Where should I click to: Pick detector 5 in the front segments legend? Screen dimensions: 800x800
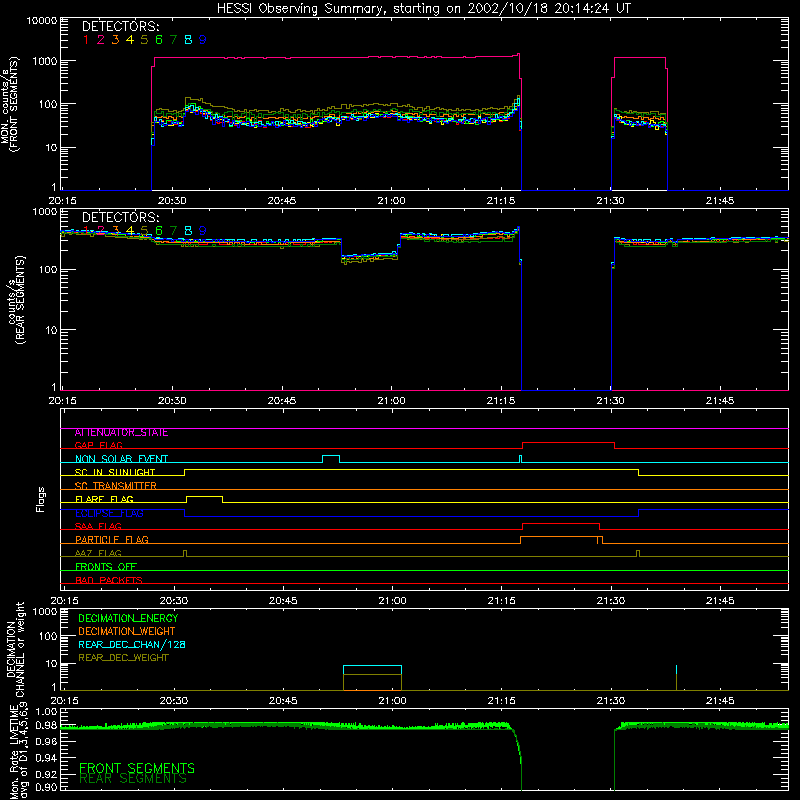(x=144, y=40)
